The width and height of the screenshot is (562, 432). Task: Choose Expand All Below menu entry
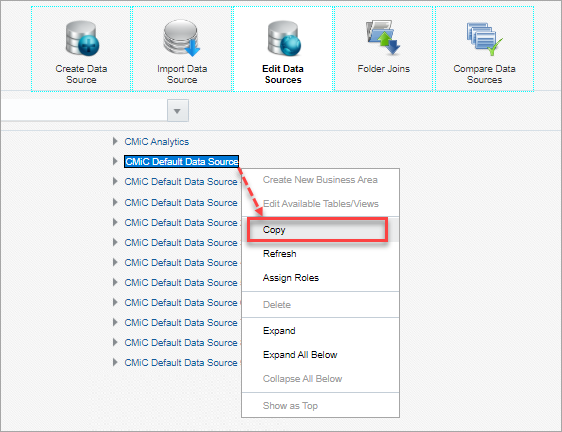[320, 355]
